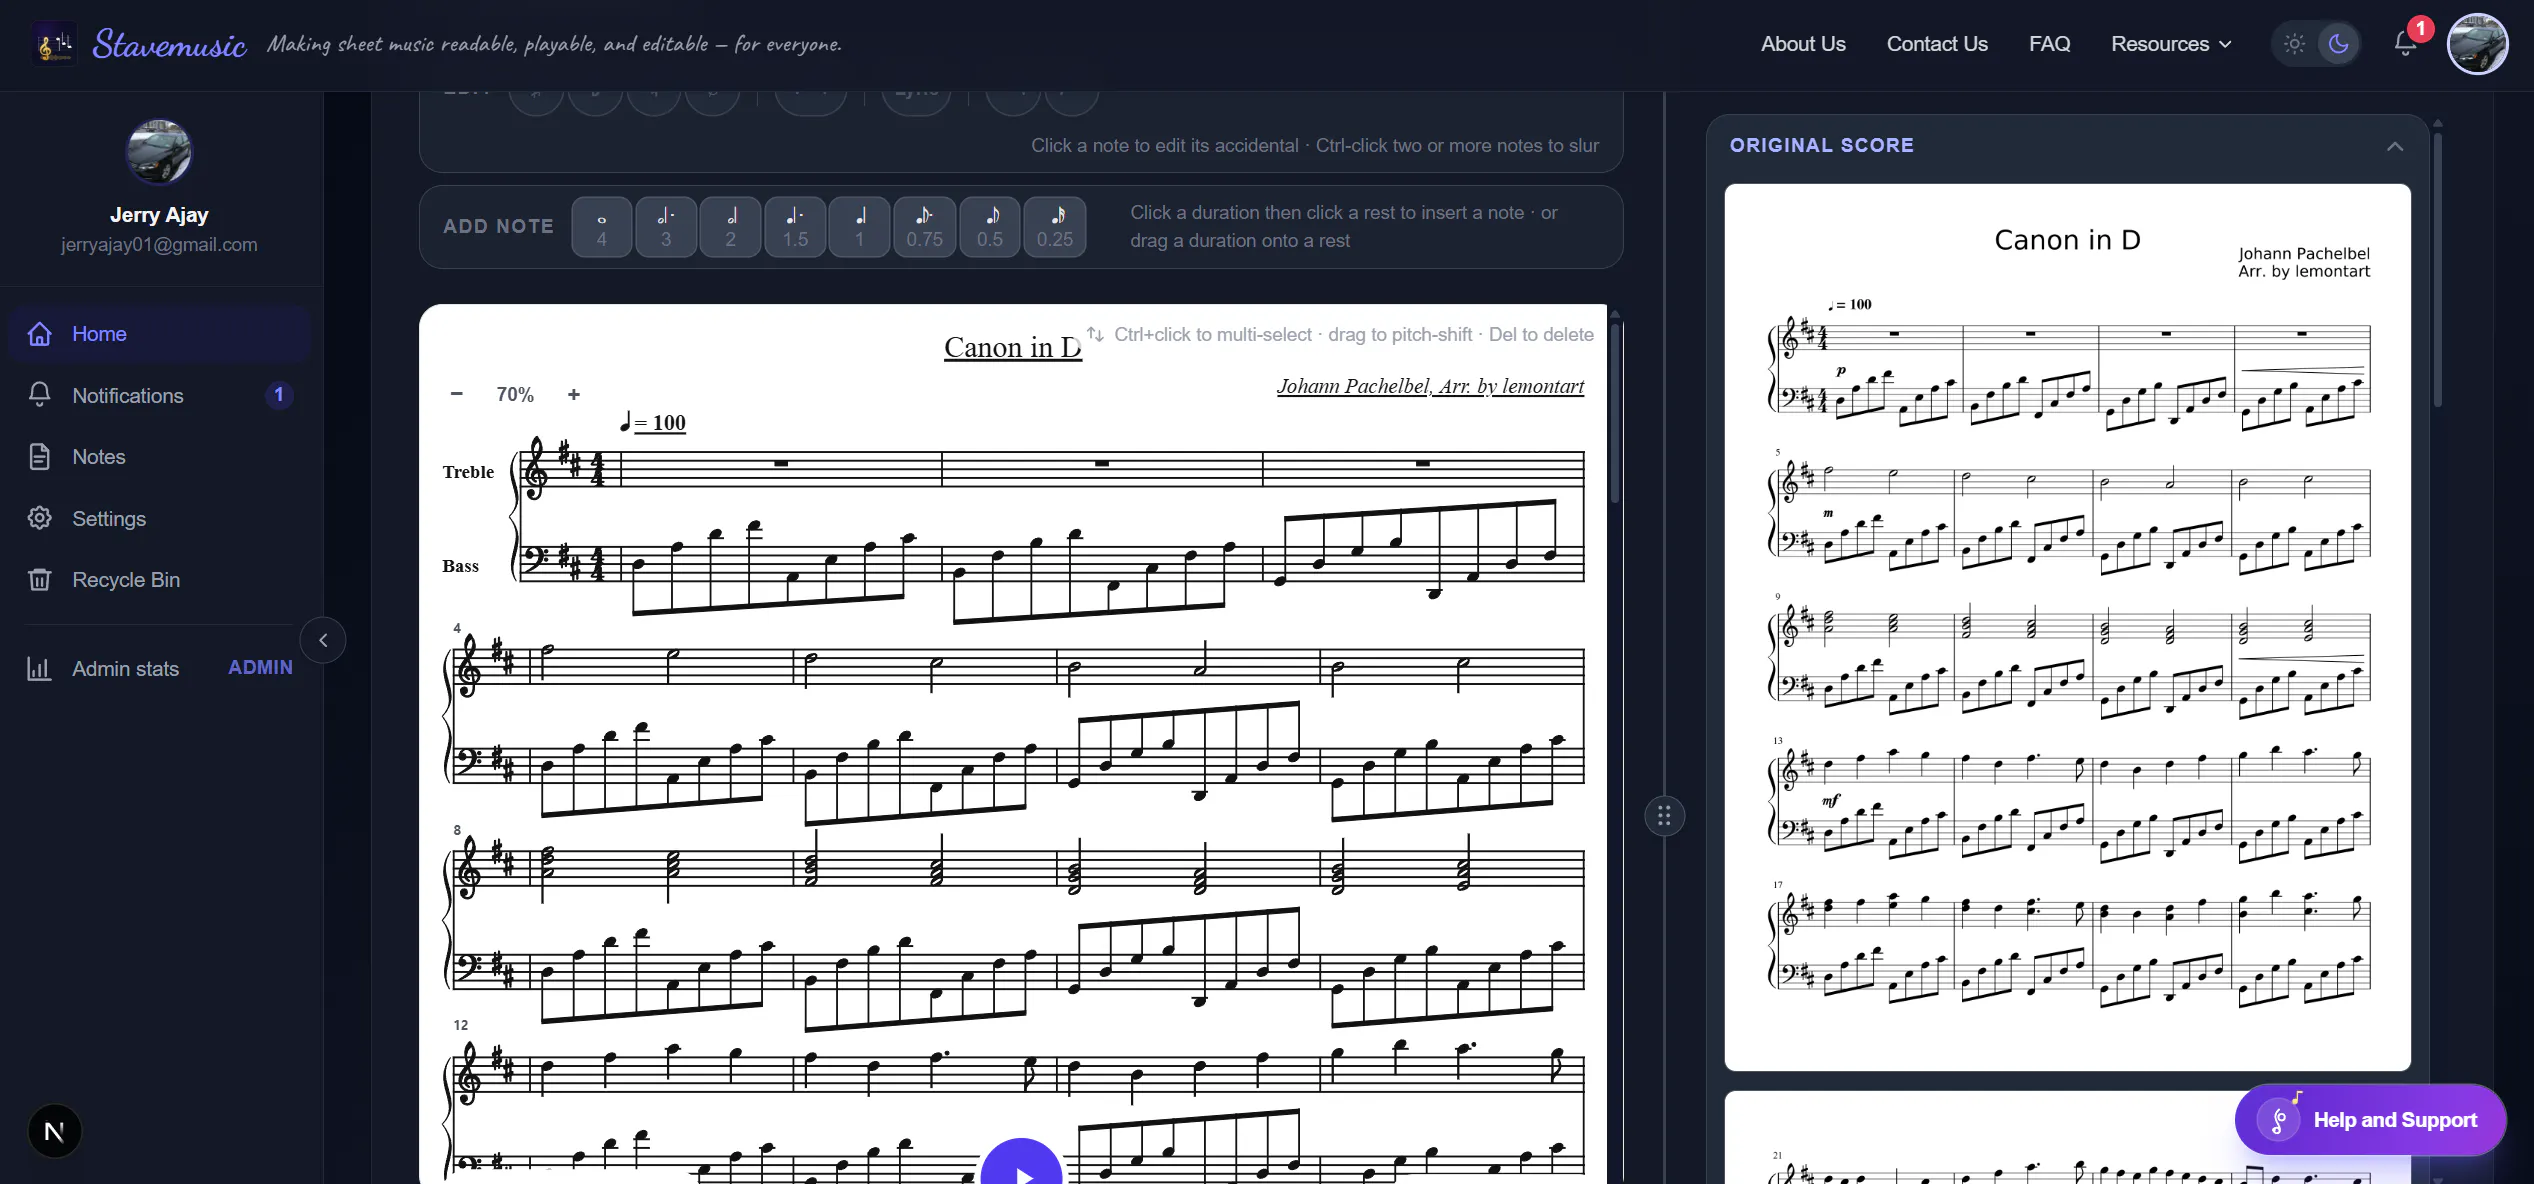Open the About Us page
The width and height of the screenshot is (2534, 1184).
[1803, 44]
